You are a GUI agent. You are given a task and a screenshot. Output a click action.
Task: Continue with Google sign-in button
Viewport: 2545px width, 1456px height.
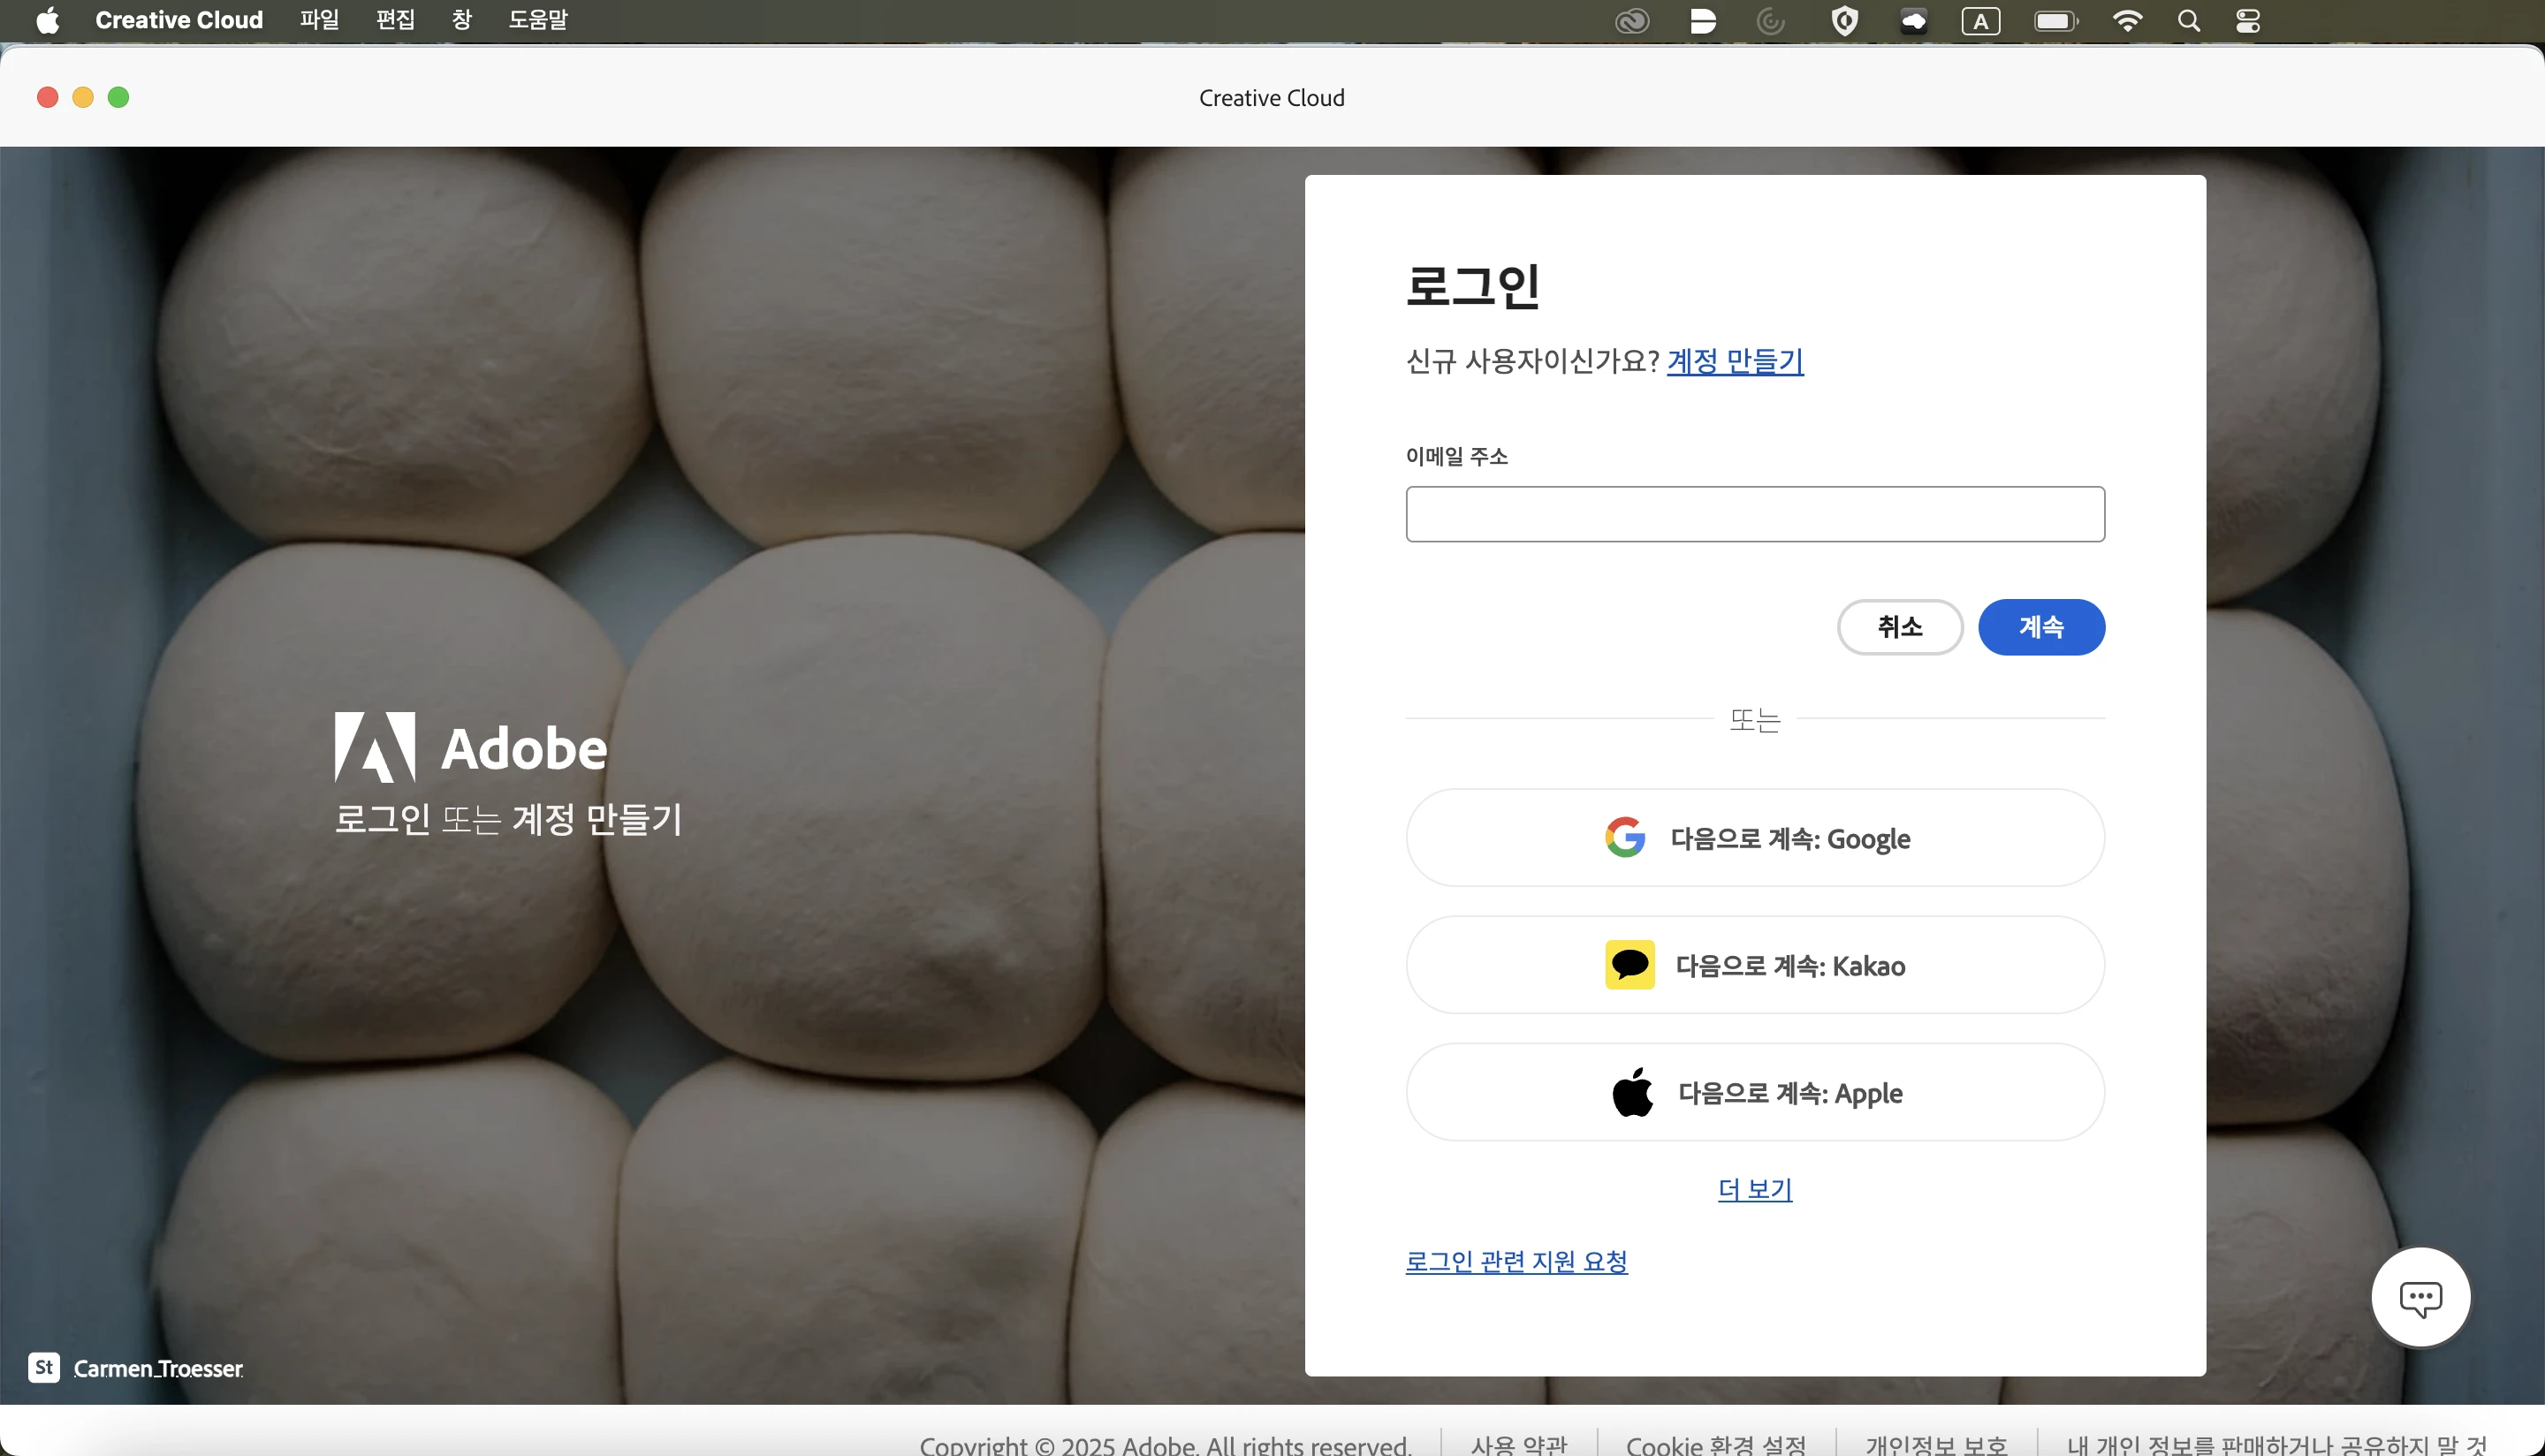pos(1755,838)
